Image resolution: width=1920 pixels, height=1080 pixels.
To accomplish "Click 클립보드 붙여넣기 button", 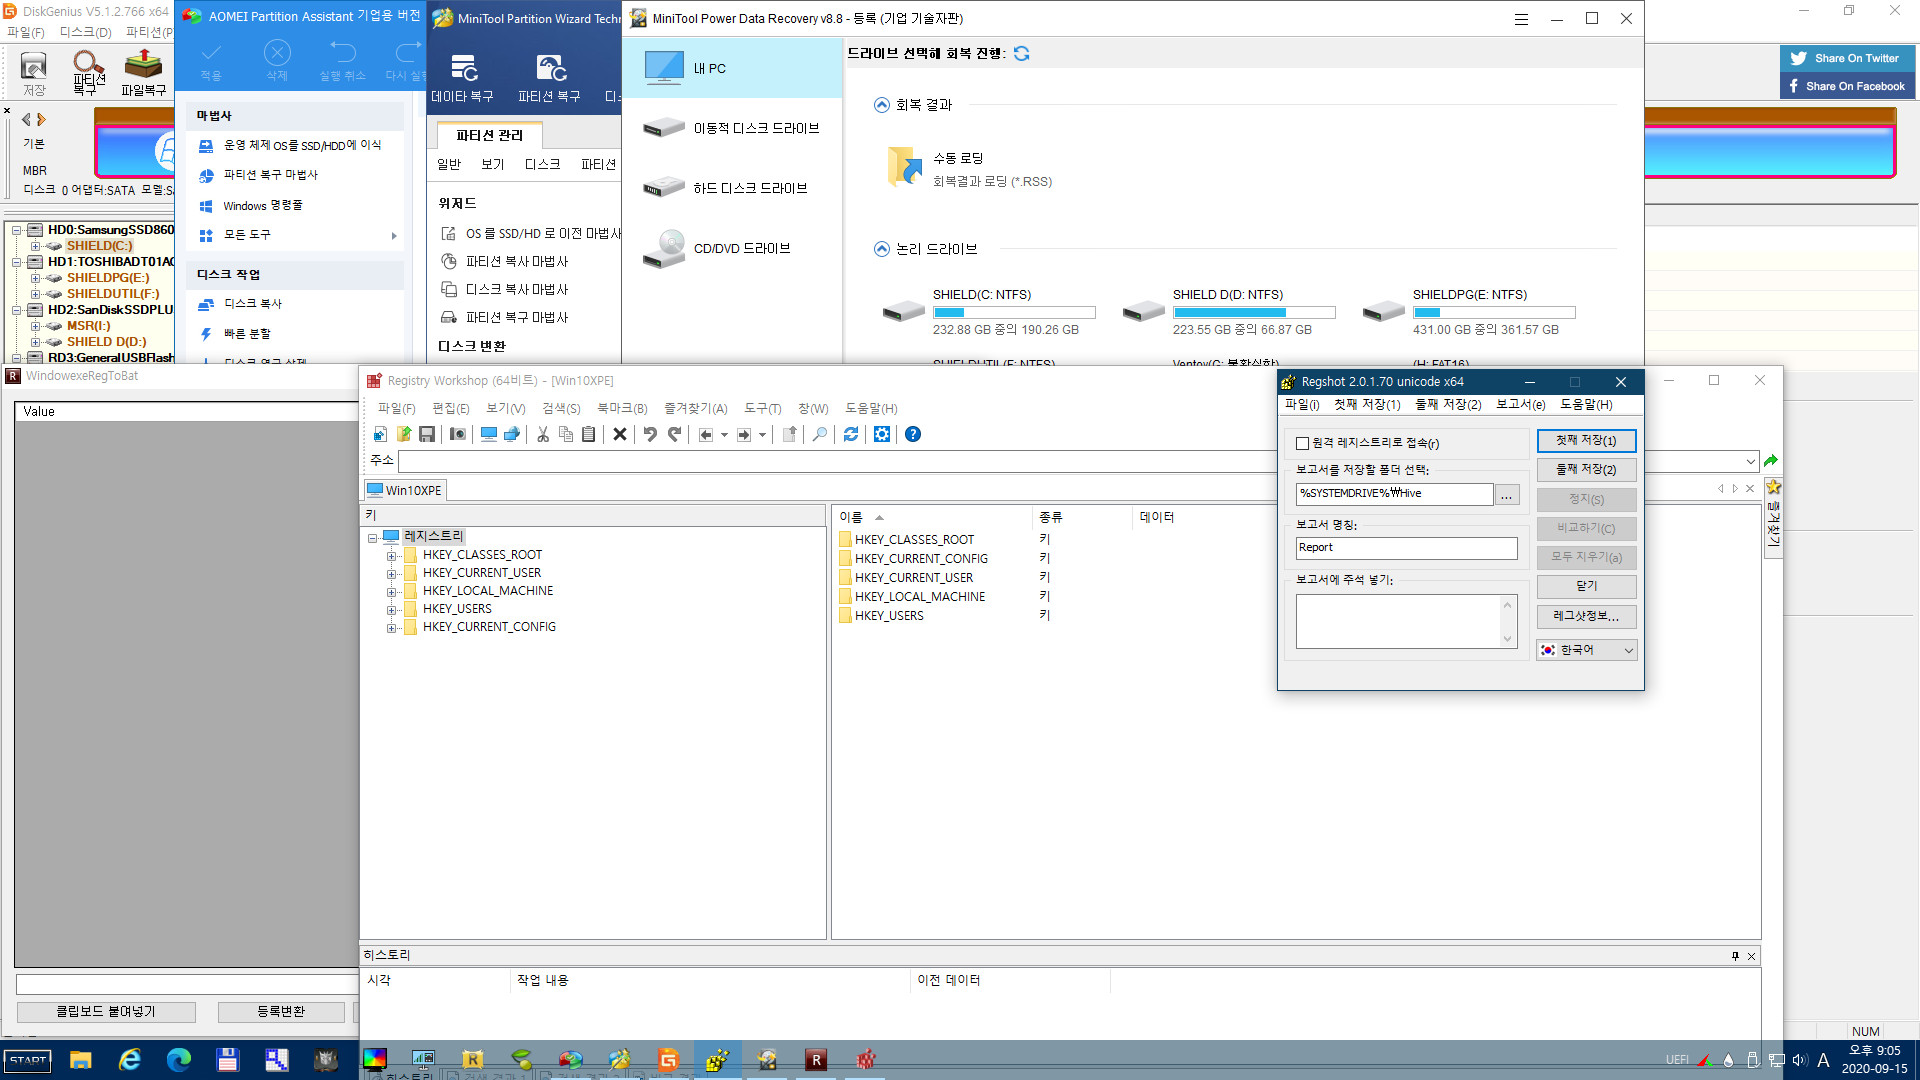I will pos(106,1012).
